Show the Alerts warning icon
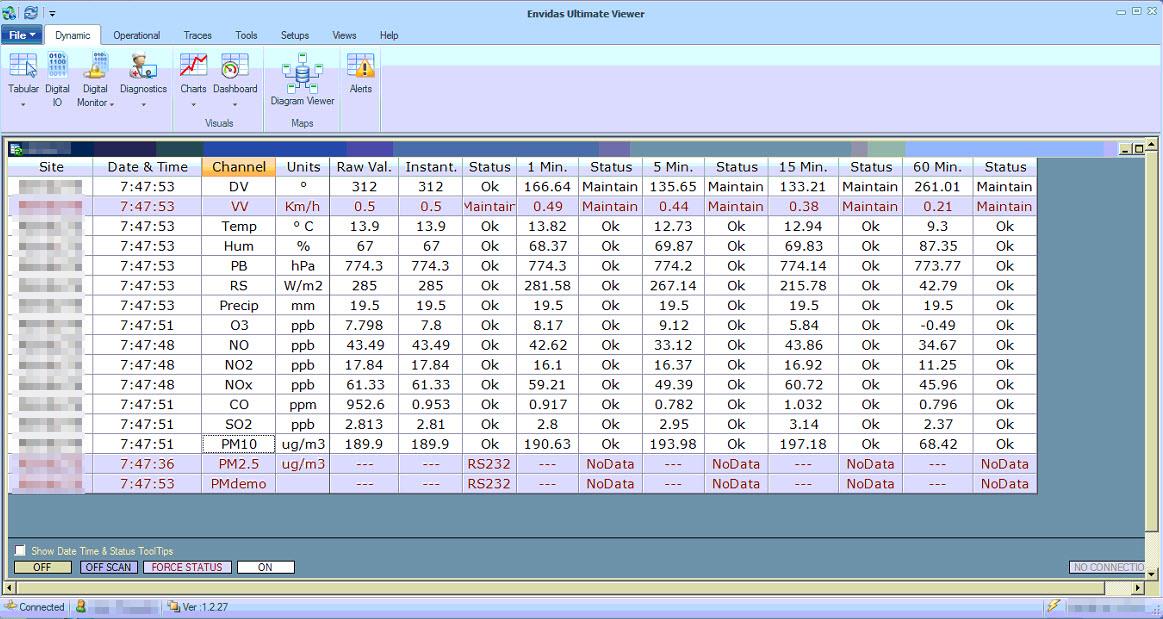The image size is (1163, 619). [x=360, y=66]
